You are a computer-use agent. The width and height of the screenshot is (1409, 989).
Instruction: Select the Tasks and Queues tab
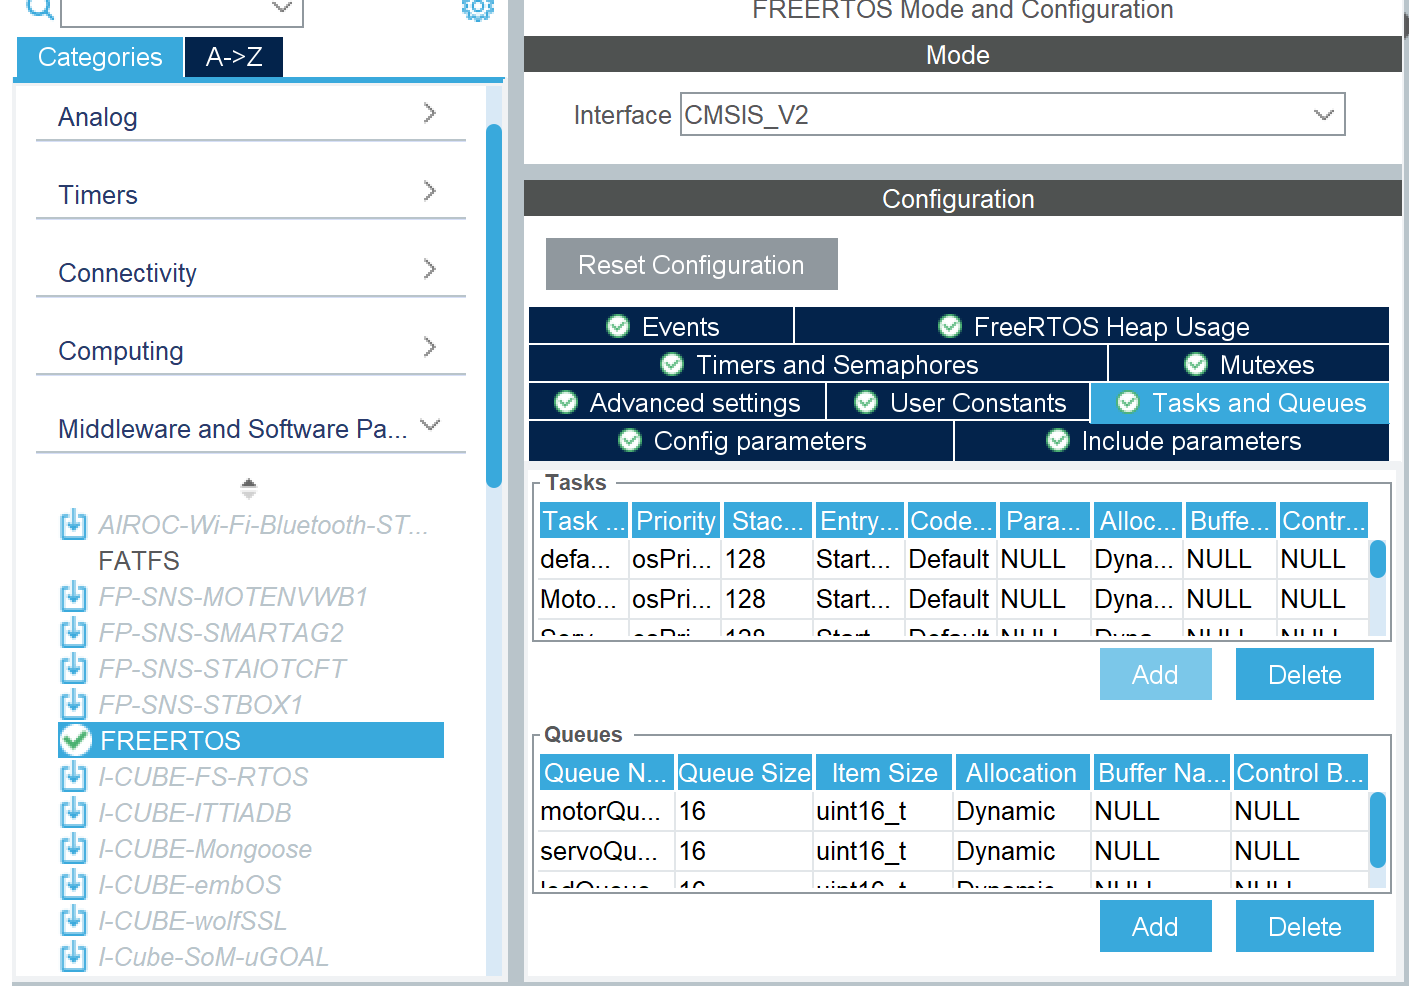point(1240,402)
